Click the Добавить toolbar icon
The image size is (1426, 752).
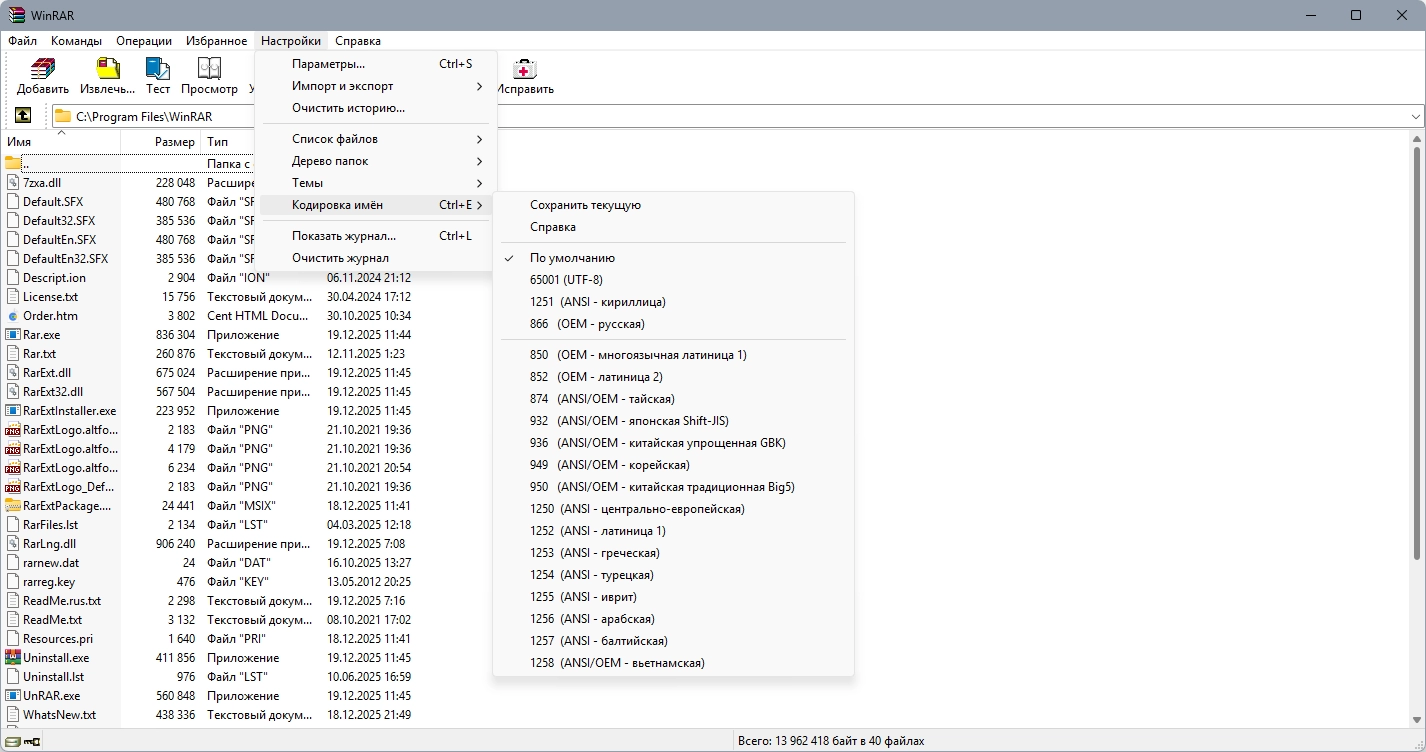[43, 69]
